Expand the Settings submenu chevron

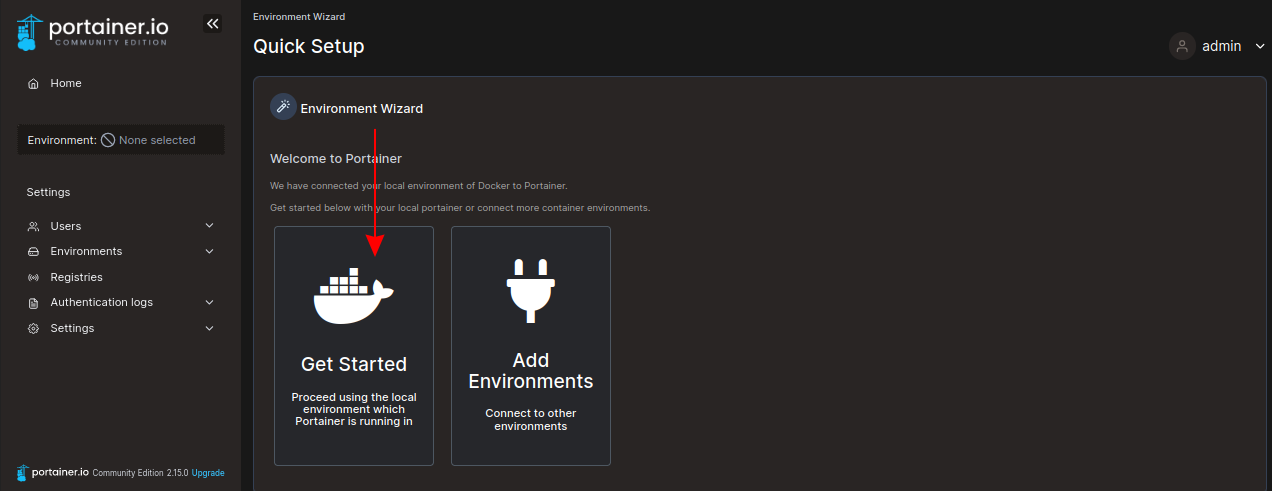point(209,328)
